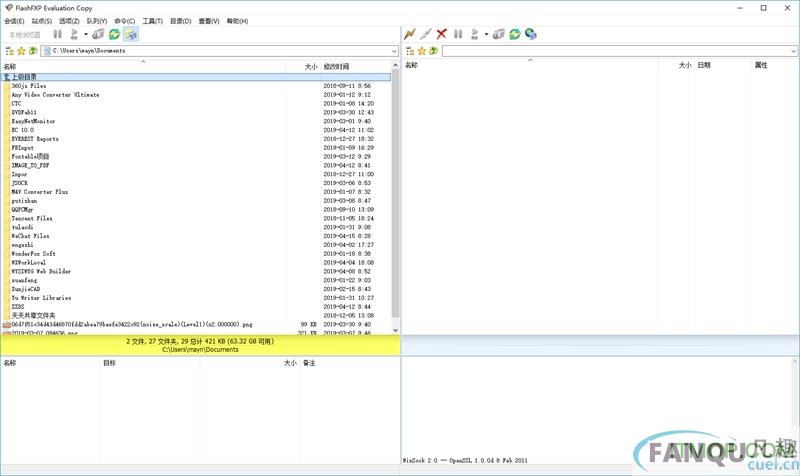The width and height of the screenshot is (800, 476).
Task: Open bookmarks star in right pane
Action: 422,51
